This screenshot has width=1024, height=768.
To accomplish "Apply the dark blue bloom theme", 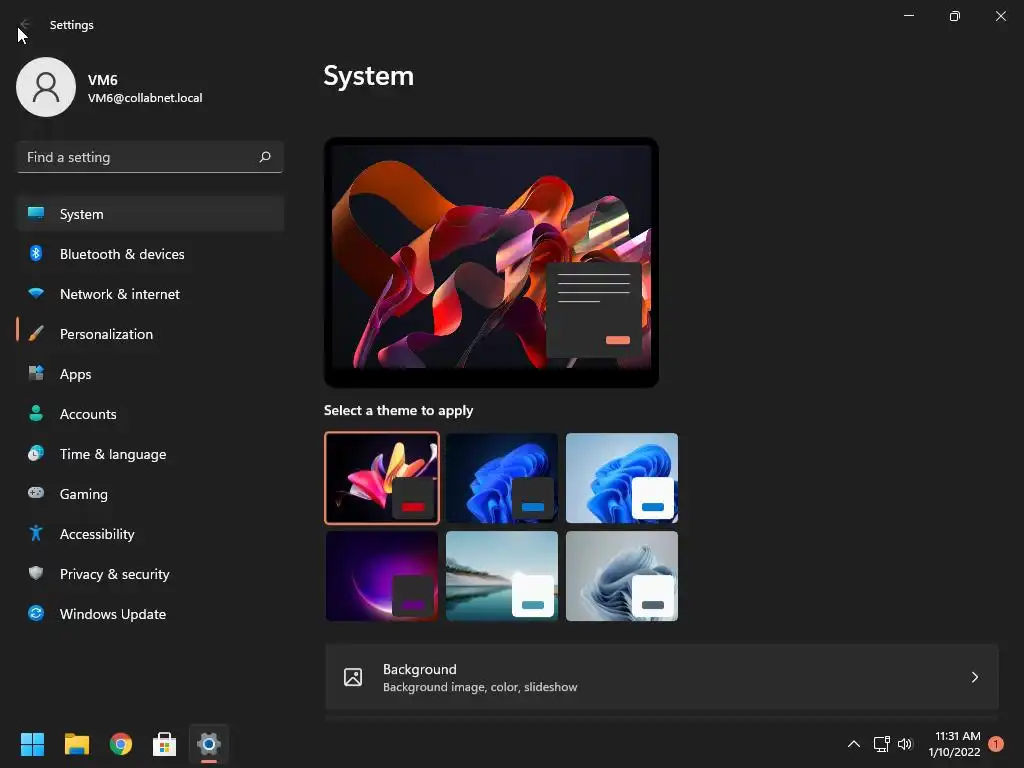I will click(x=502, y=478).
